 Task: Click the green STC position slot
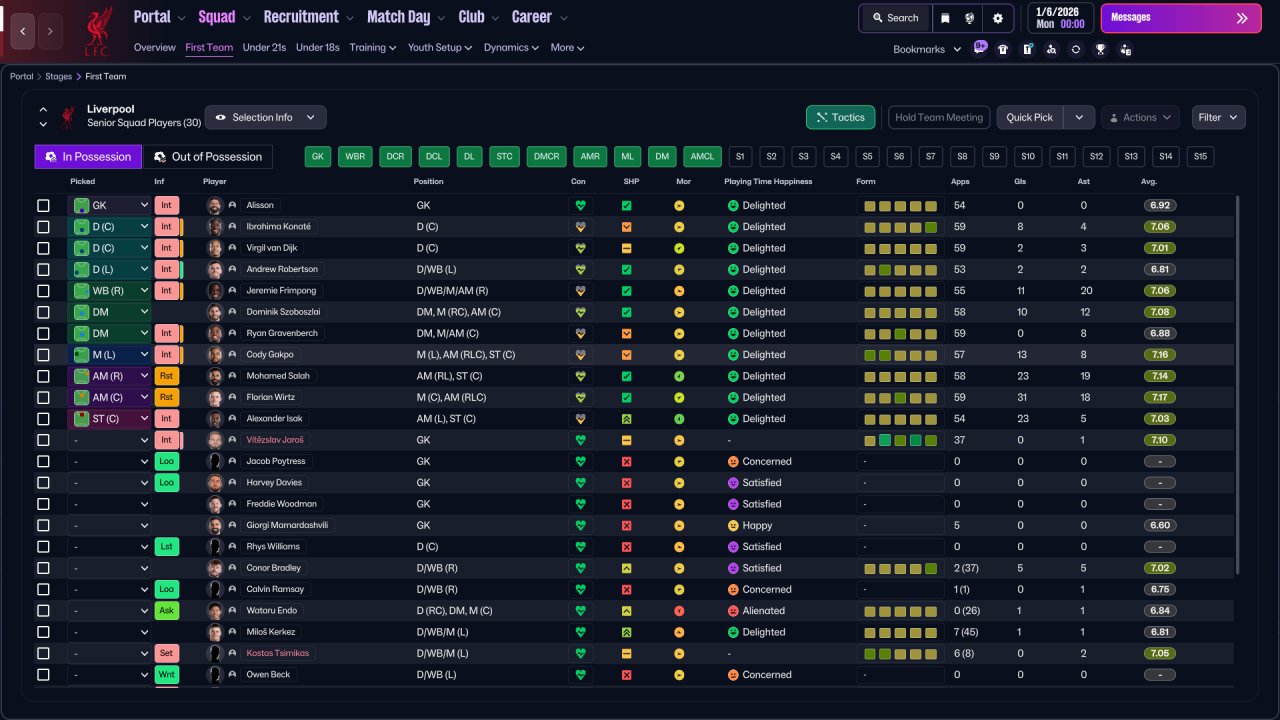(x=504, y=157)
